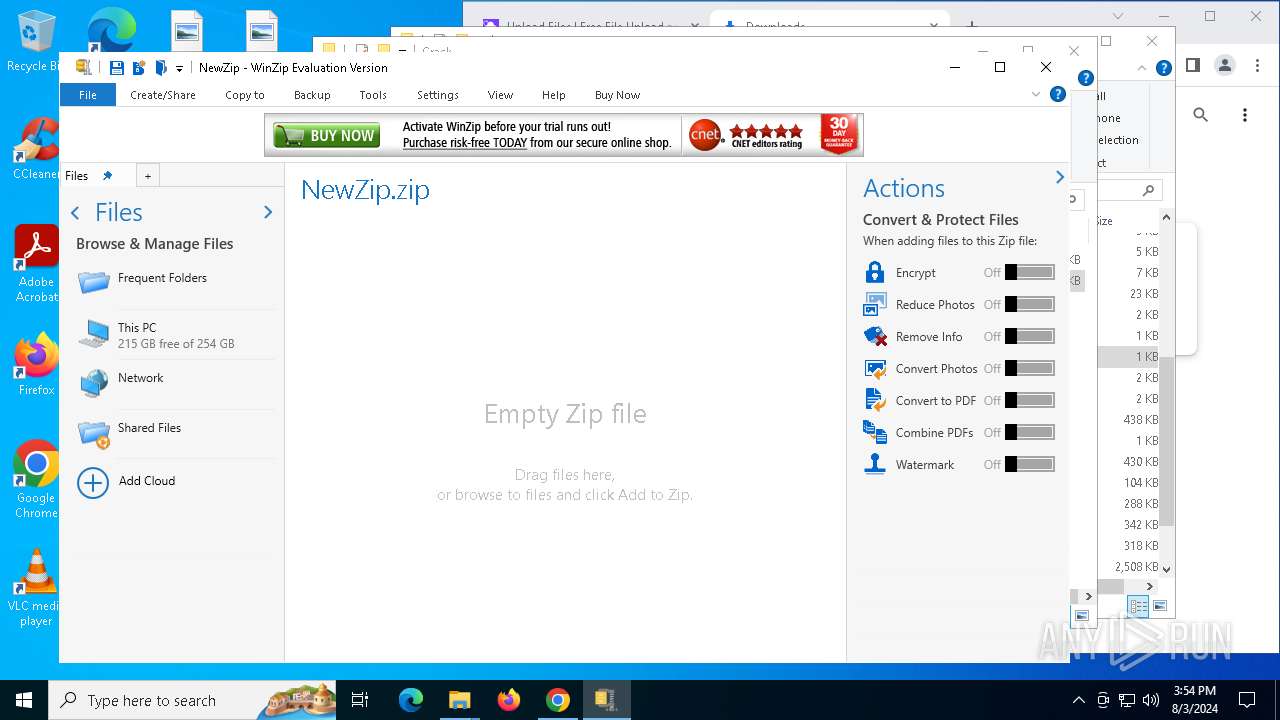1280x720 pixels.
Task: Open the Create/Share tab
Action: pyautogui.click(x=163, y=95)
